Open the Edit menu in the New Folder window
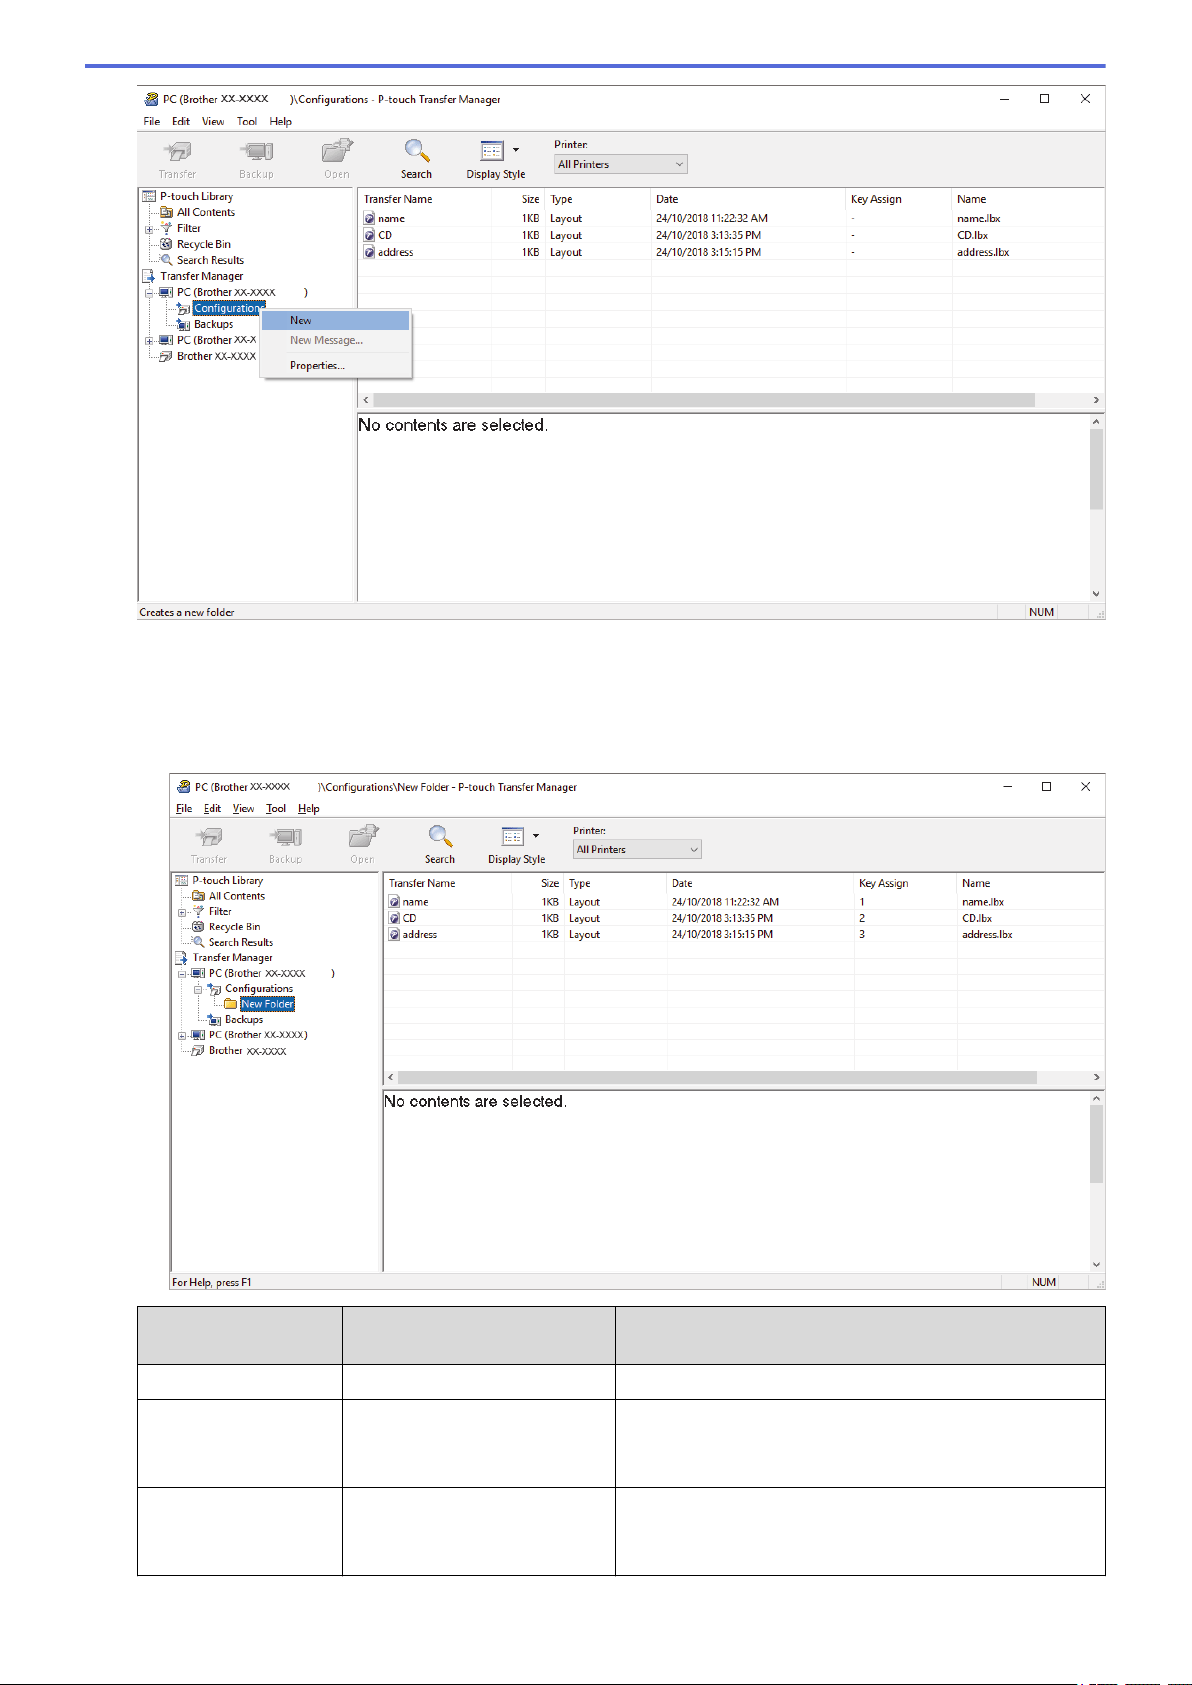Screen dimensions: 1192x1685 pos(212,808)
